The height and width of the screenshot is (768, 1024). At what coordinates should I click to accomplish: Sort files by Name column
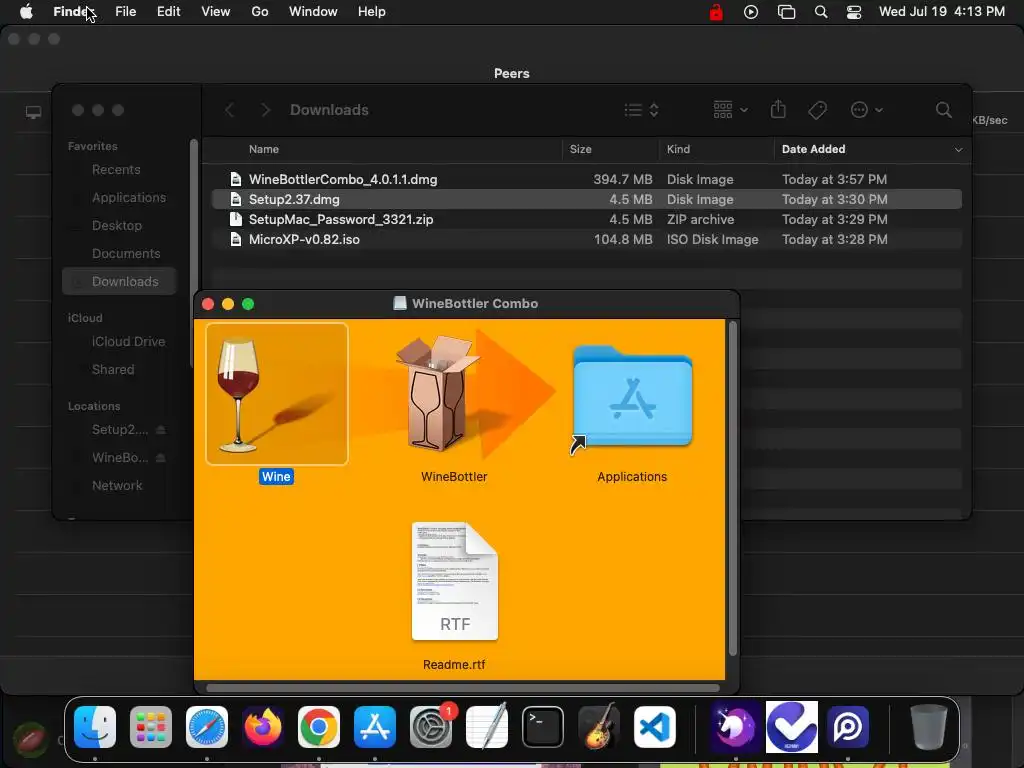pyautogui.click(x=264, y=150)
